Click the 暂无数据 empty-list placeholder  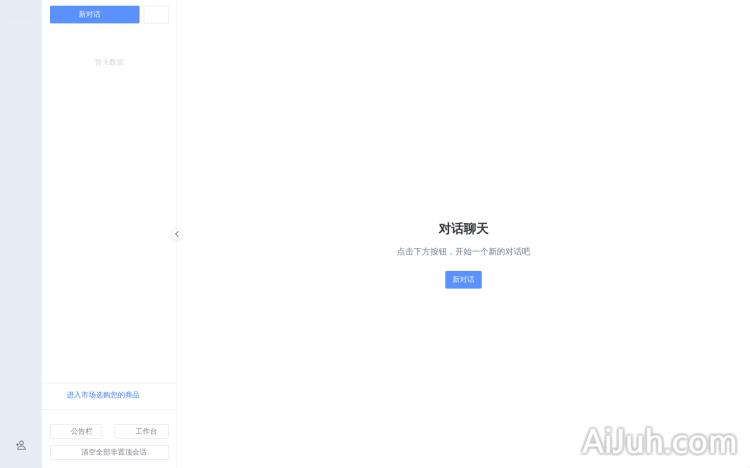coord(109,62)
